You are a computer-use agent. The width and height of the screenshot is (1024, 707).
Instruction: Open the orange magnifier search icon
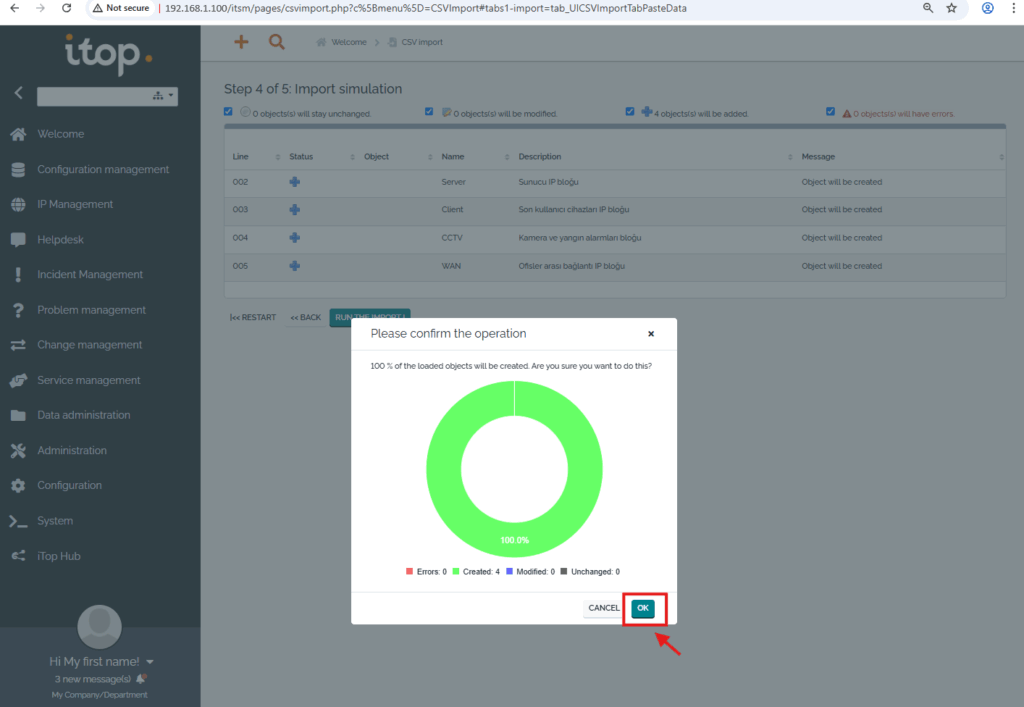pyautogui.click(x=276, y=42)
